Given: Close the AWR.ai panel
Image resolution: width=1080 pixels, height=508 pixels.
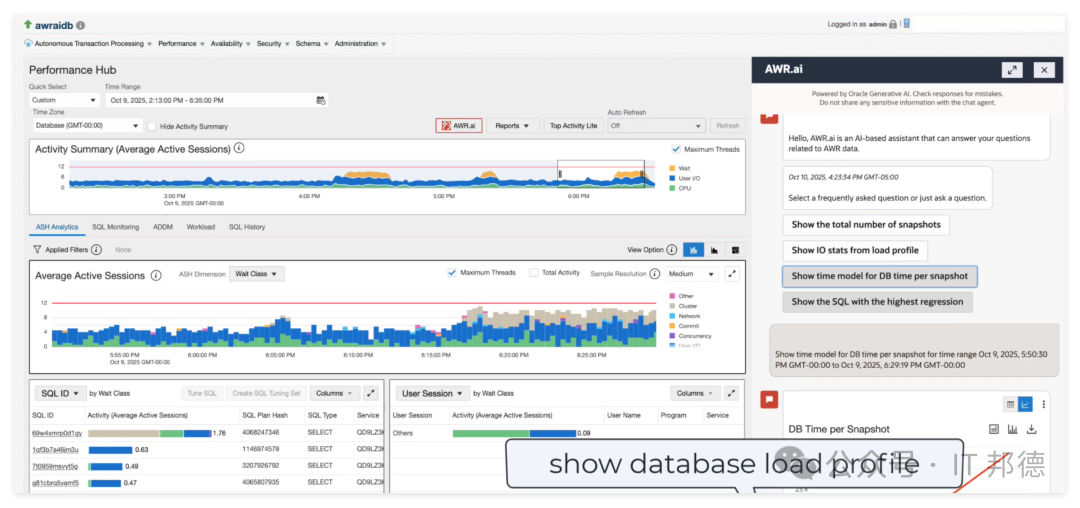Looking at the screenshot, I should pyautogui.click(x=1044, y=70).
